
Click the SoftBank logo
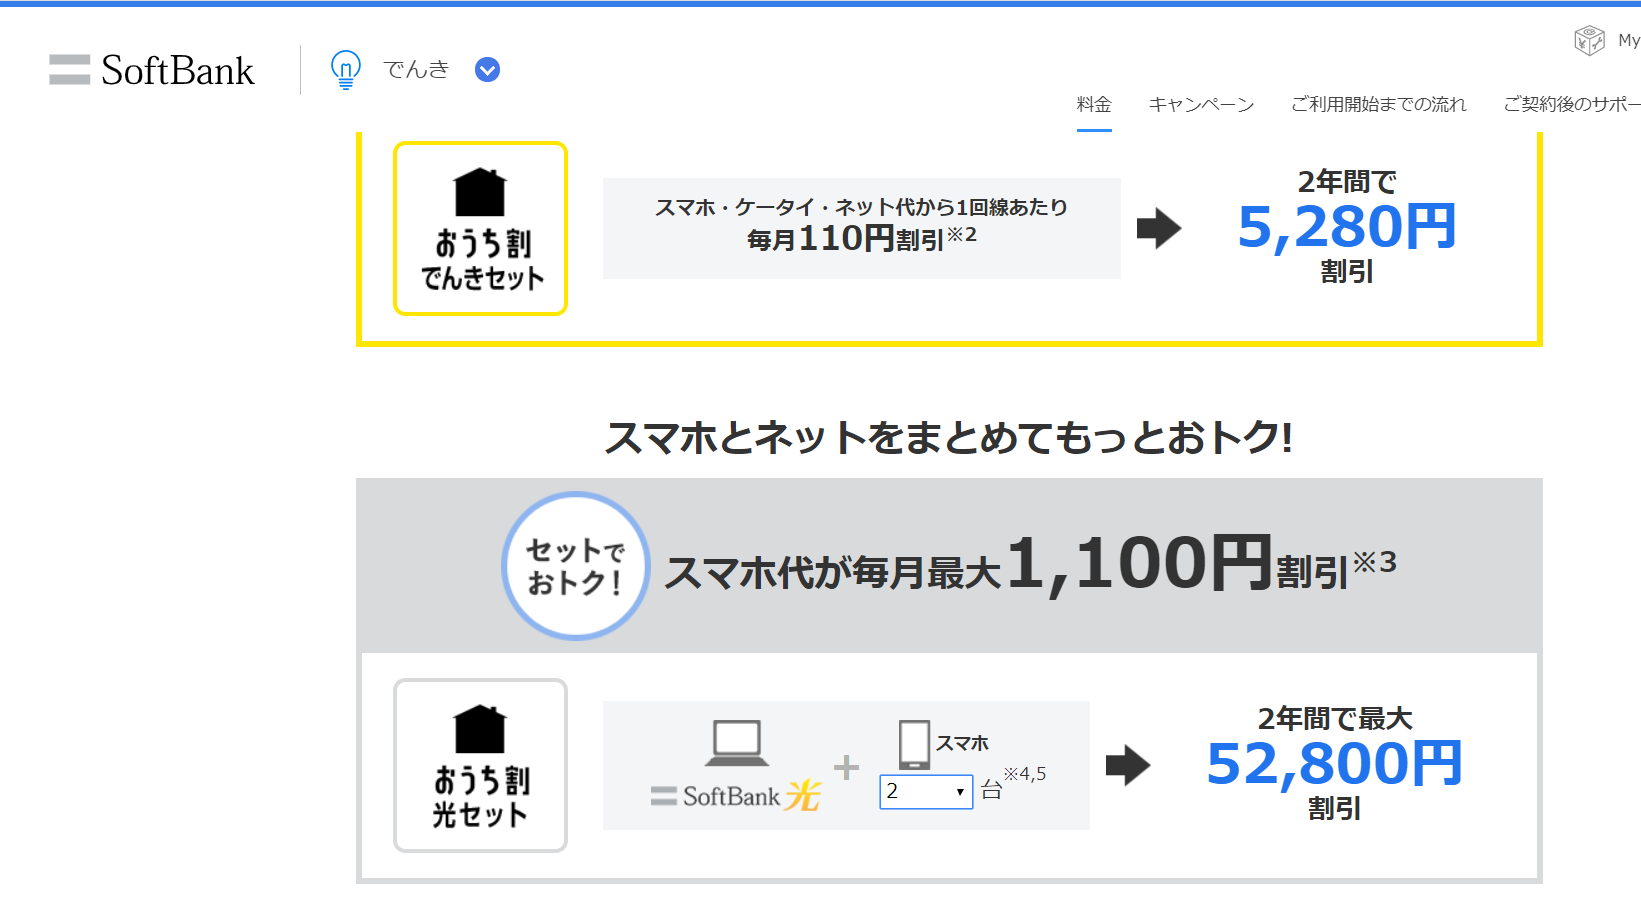coord(152,70)
